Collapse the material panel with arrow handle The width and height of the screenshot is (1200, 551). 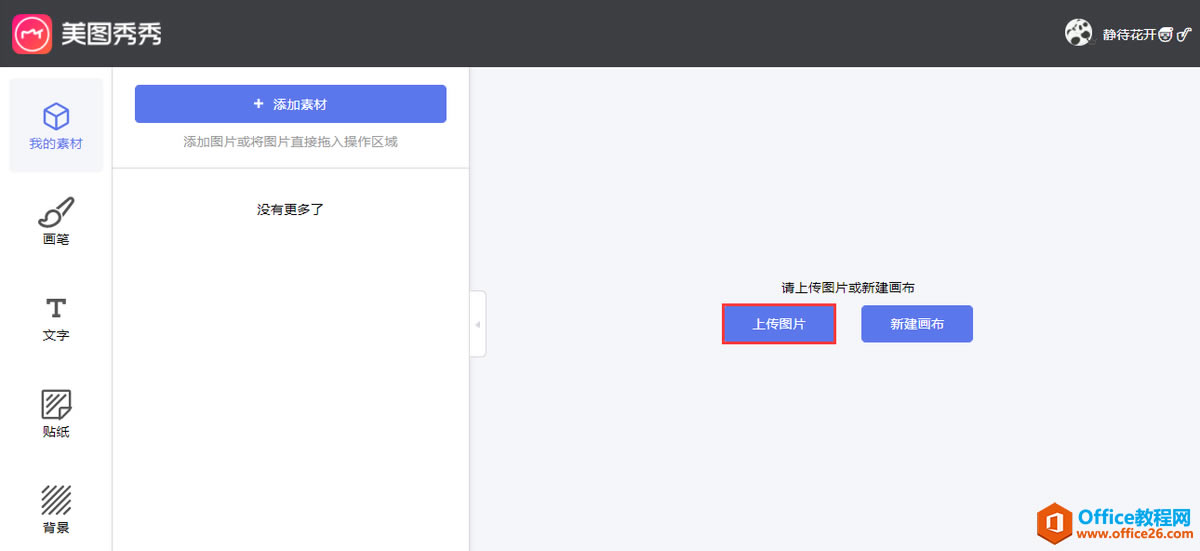coord(478,324)
